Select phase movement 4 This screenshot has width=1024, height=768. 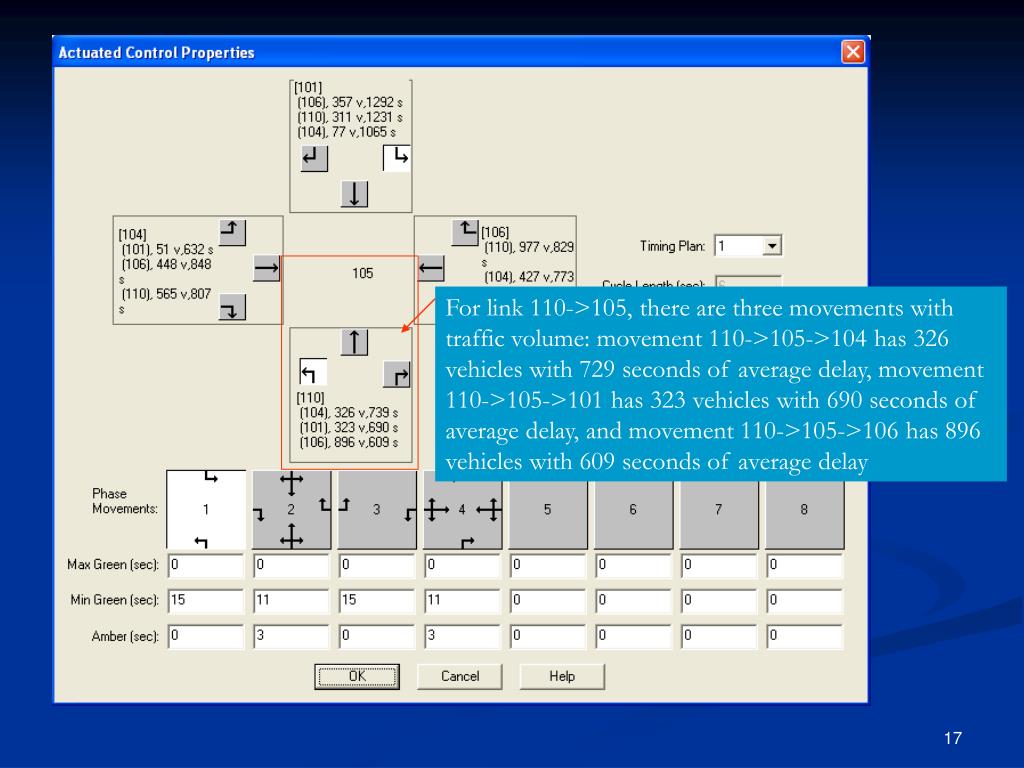click(x=462, y=513)
